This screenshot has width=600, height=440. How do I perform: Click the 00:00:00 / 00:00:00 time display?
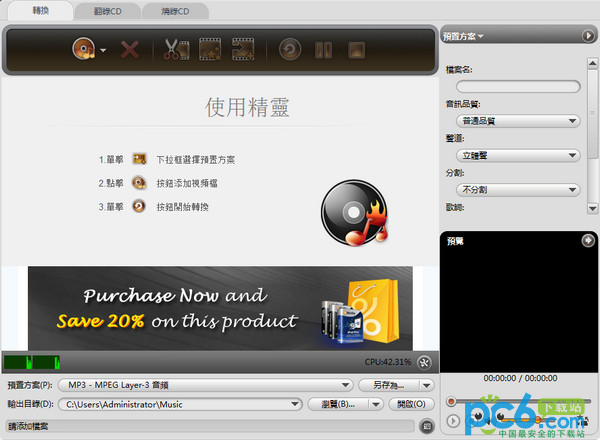pyautogui.click(x=520, y=378)
